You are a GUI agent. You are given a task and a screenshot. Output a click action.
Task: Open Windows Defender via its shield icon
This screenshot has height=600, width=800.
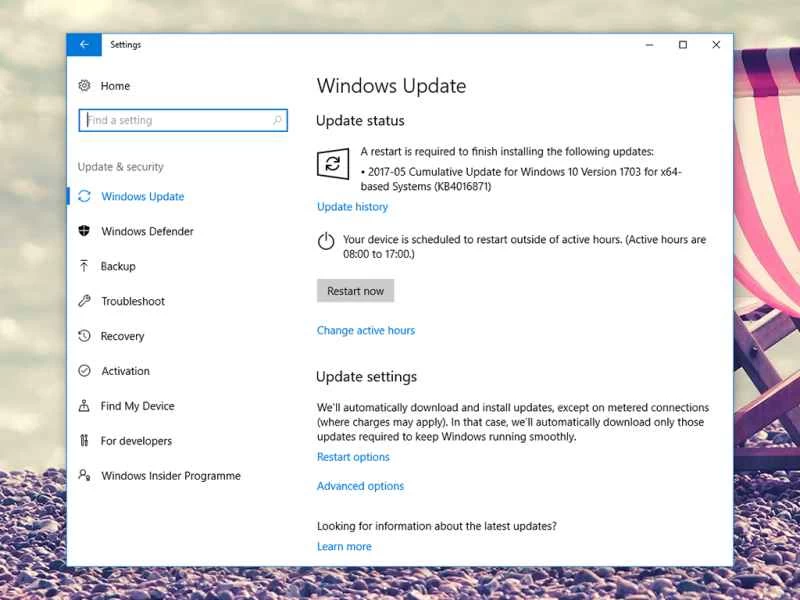pyautogui.click(x=86, y=231)
